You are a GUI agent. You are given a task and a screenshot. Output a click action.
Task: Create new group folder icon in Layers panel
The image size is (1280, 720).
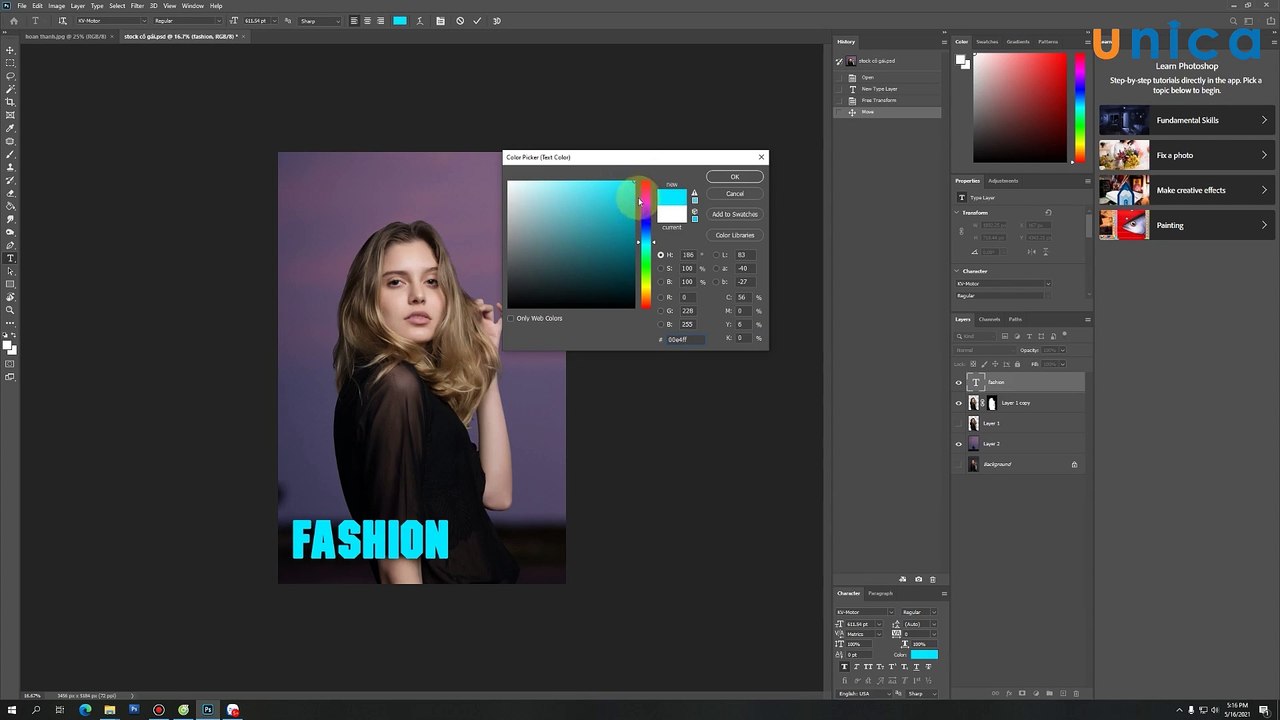pyautogui.click(x=1049, y=693)
